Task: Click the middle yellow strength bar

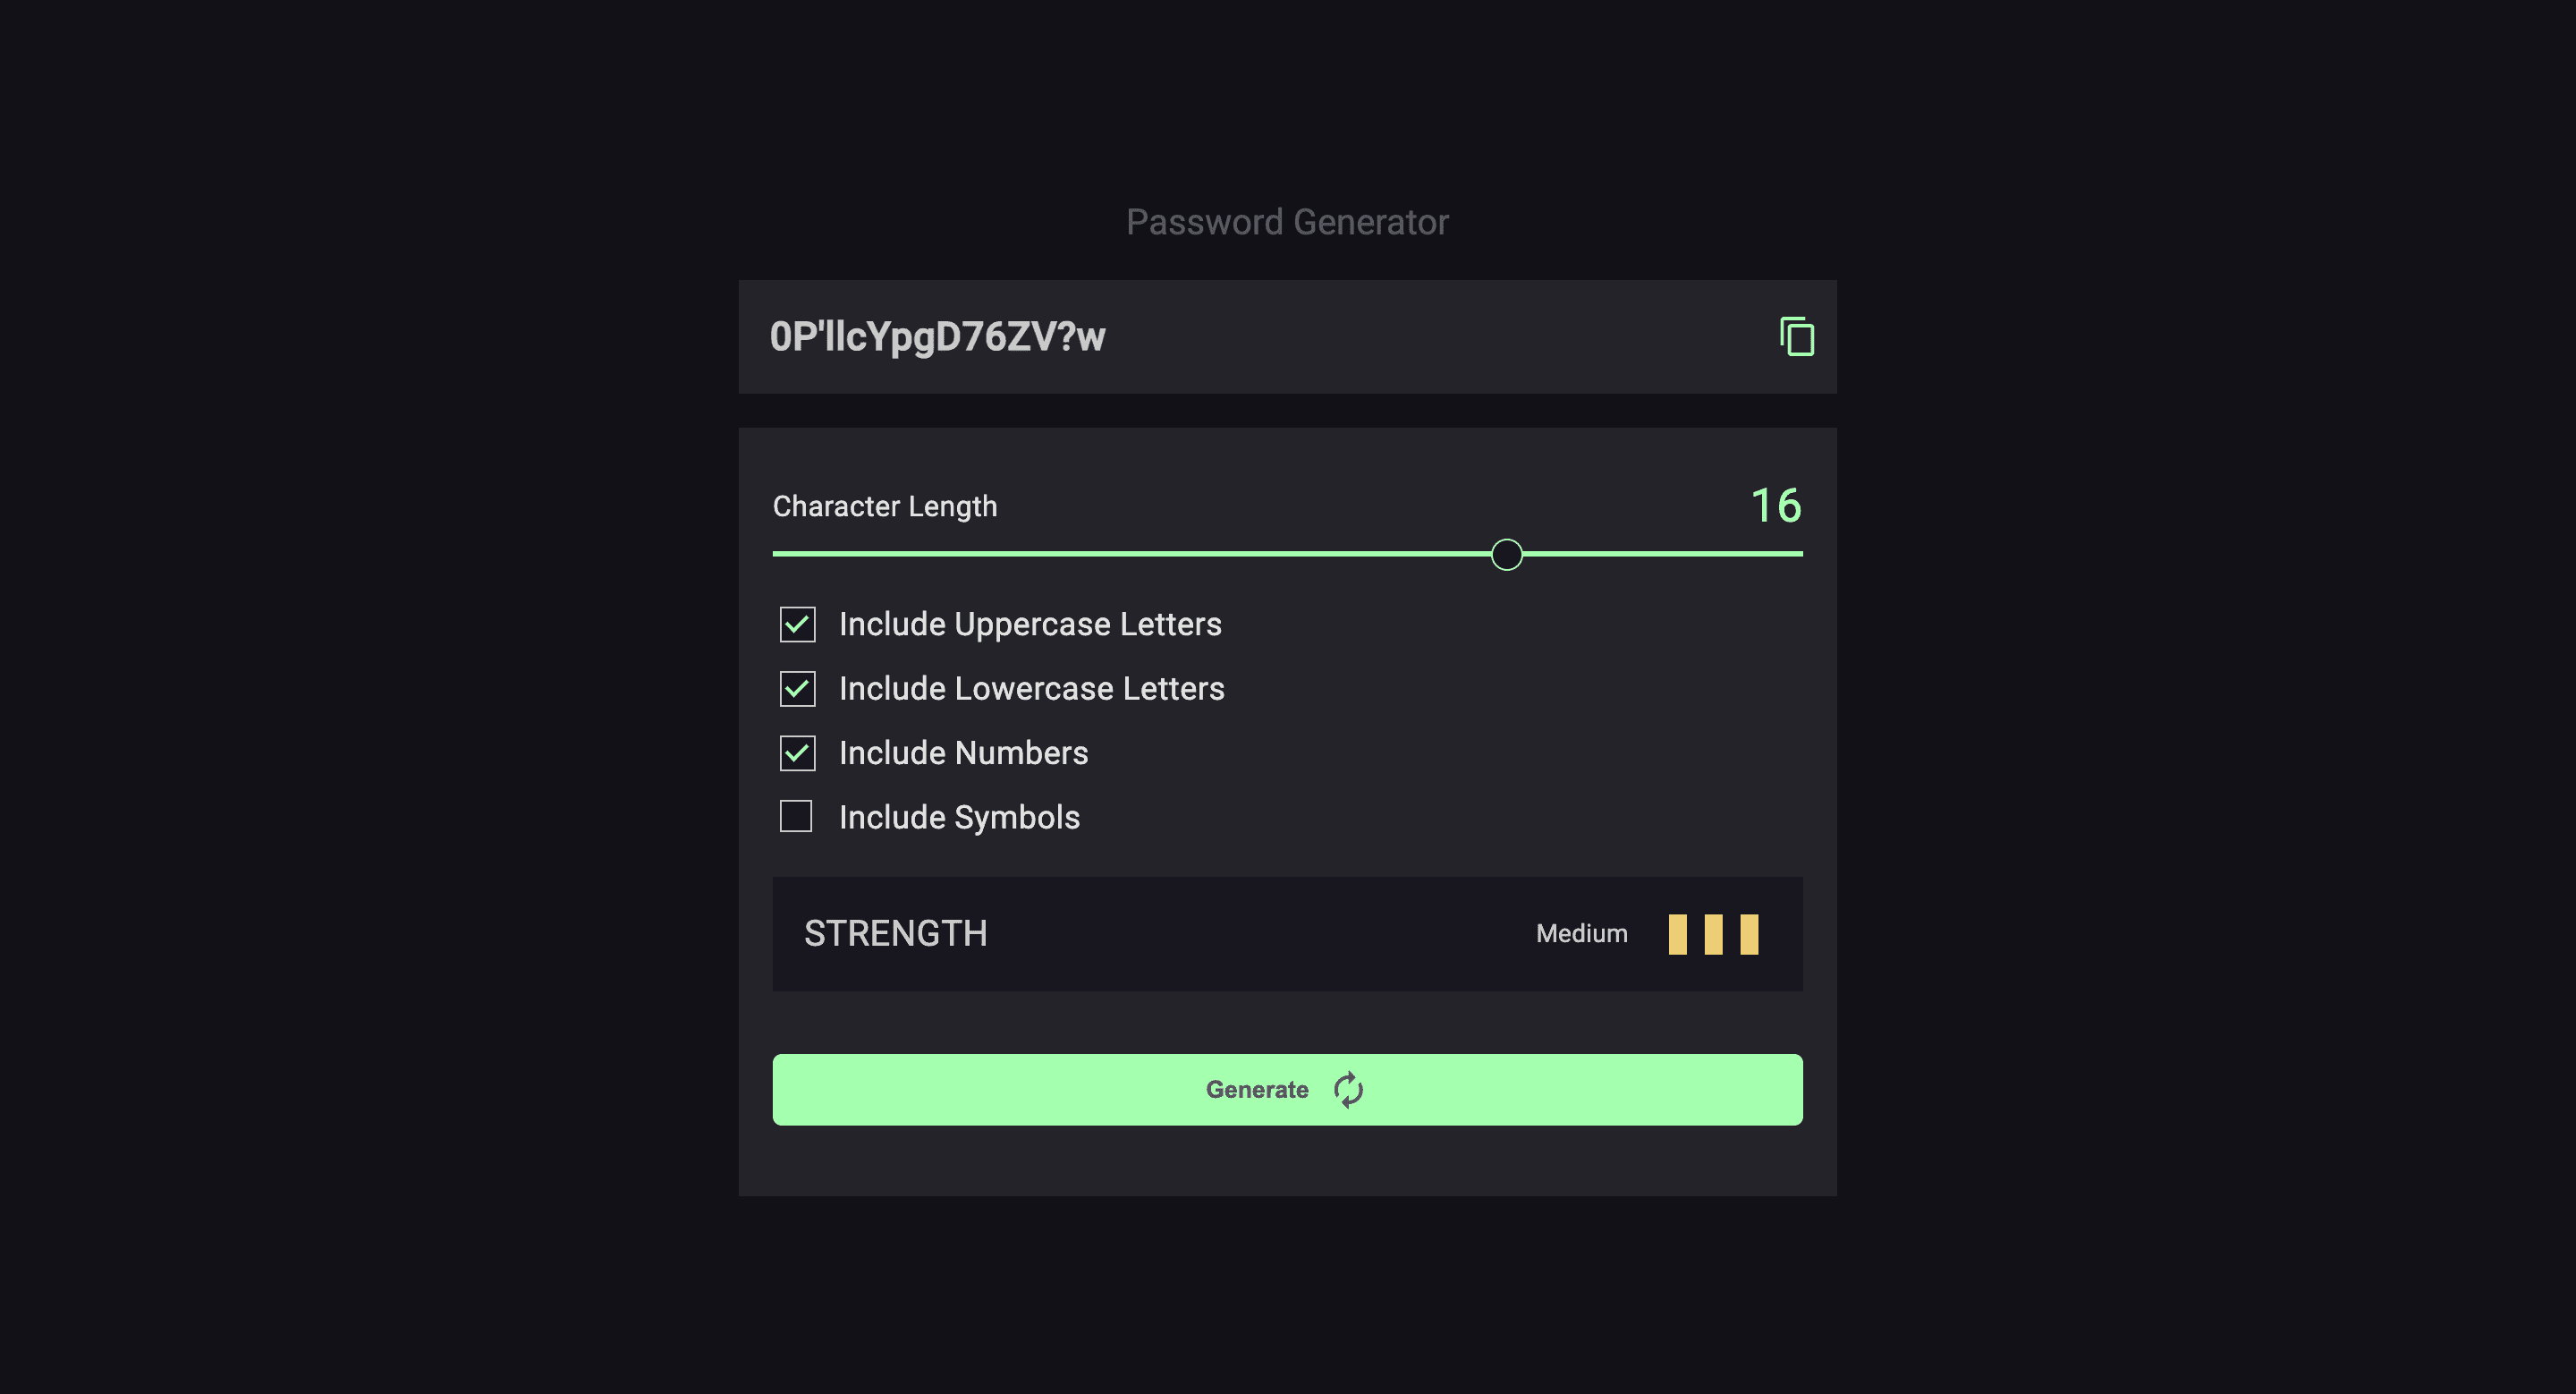Action: 1713,934
